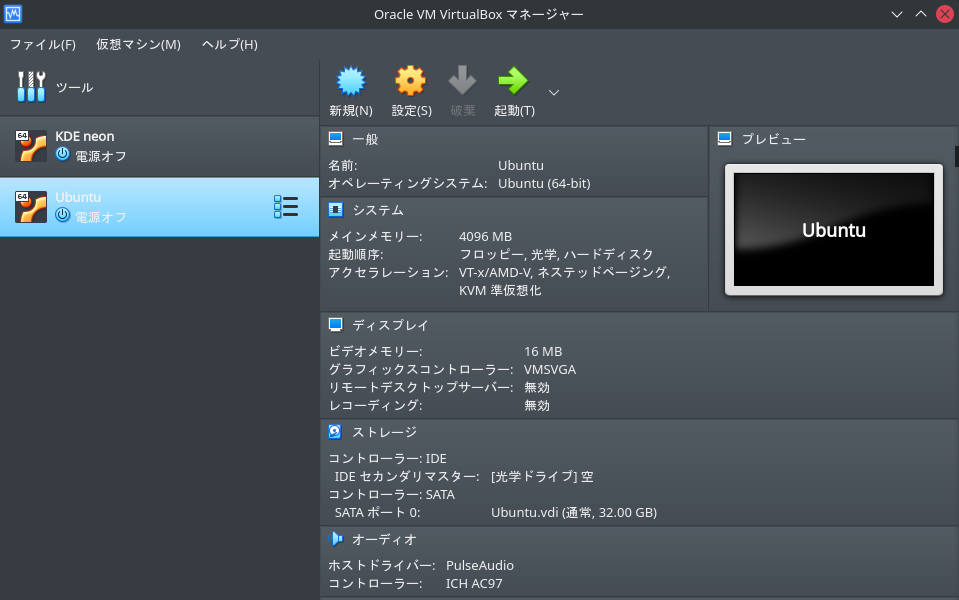This screenshot has width=959, height=600.
Task: Click the 4096 MB memory value
Action: click(486, 237)
